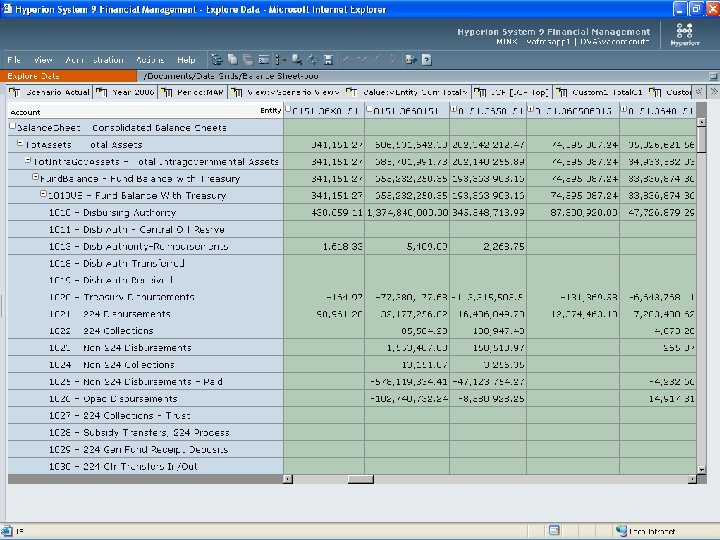Change the Period:MAR POV member

tap(200, 92)
